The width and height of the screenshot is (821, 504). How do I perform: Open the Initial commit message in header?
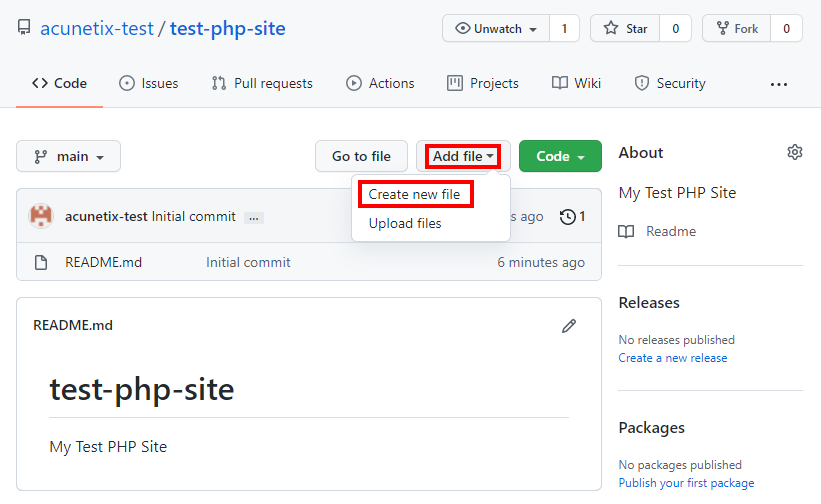(194, 216)
